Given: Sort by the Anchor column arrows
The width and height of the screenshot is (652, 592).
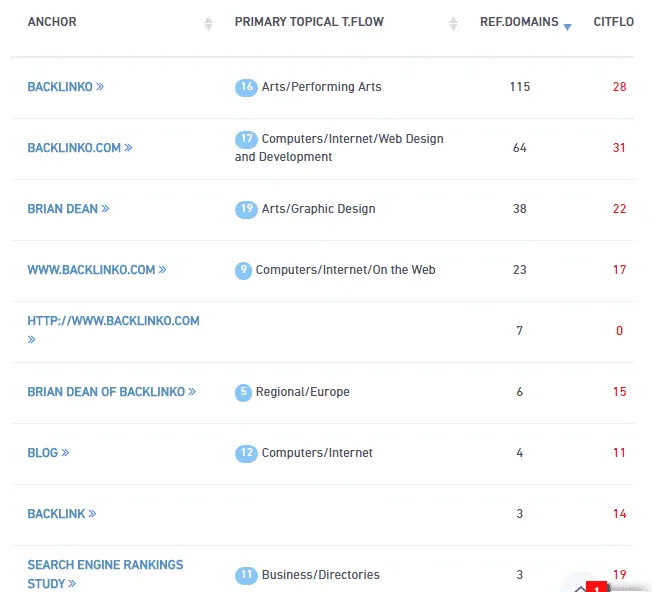Looking at the screenshot, I should click(208, 23).
